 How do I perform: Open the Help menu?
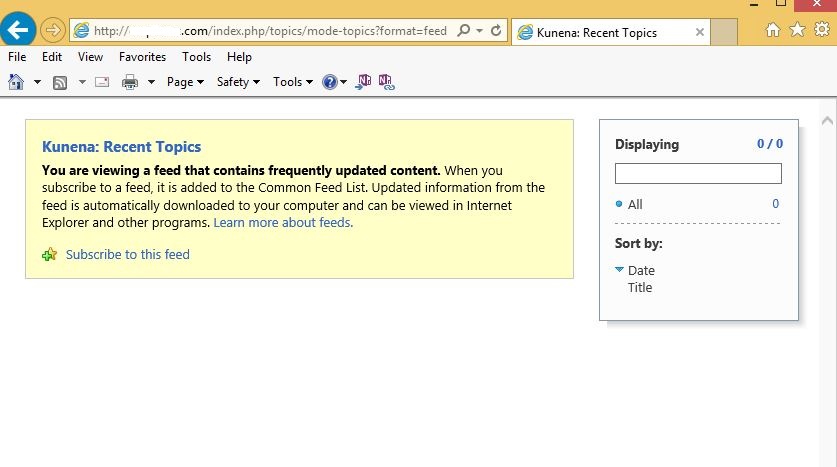(x=239, y=57)
